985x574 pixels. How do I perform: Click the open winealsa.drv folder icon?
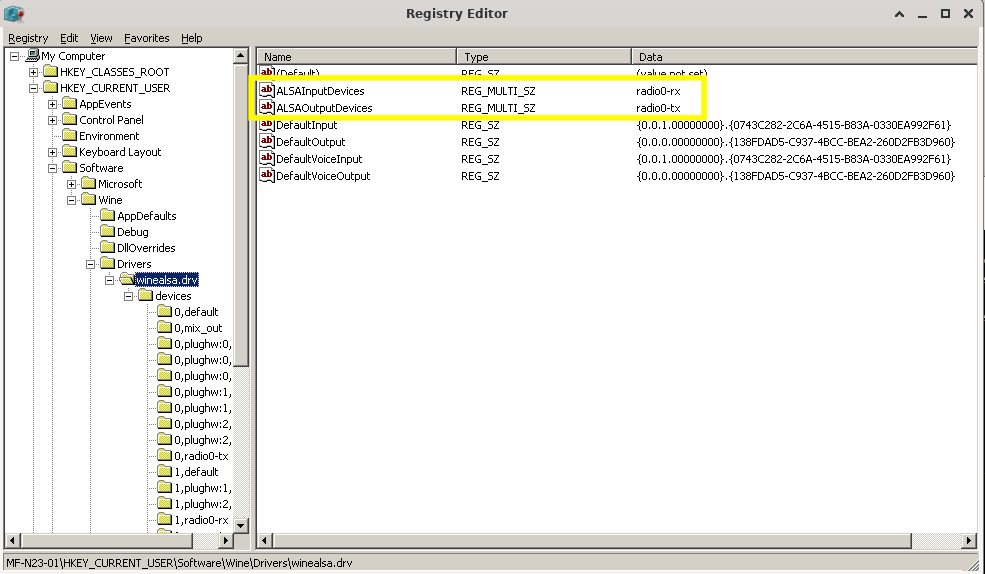click(127, 279)
